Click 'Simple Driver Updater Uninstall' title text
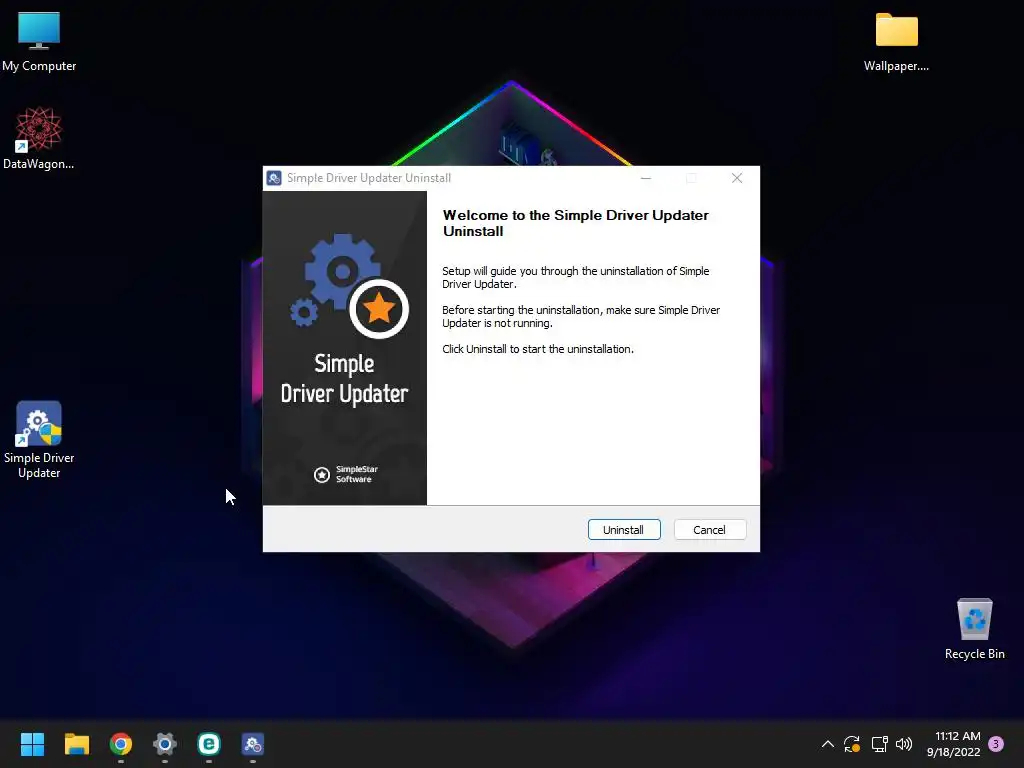Viewport: 1024px width, 768px height. click(x=369, y=178)
